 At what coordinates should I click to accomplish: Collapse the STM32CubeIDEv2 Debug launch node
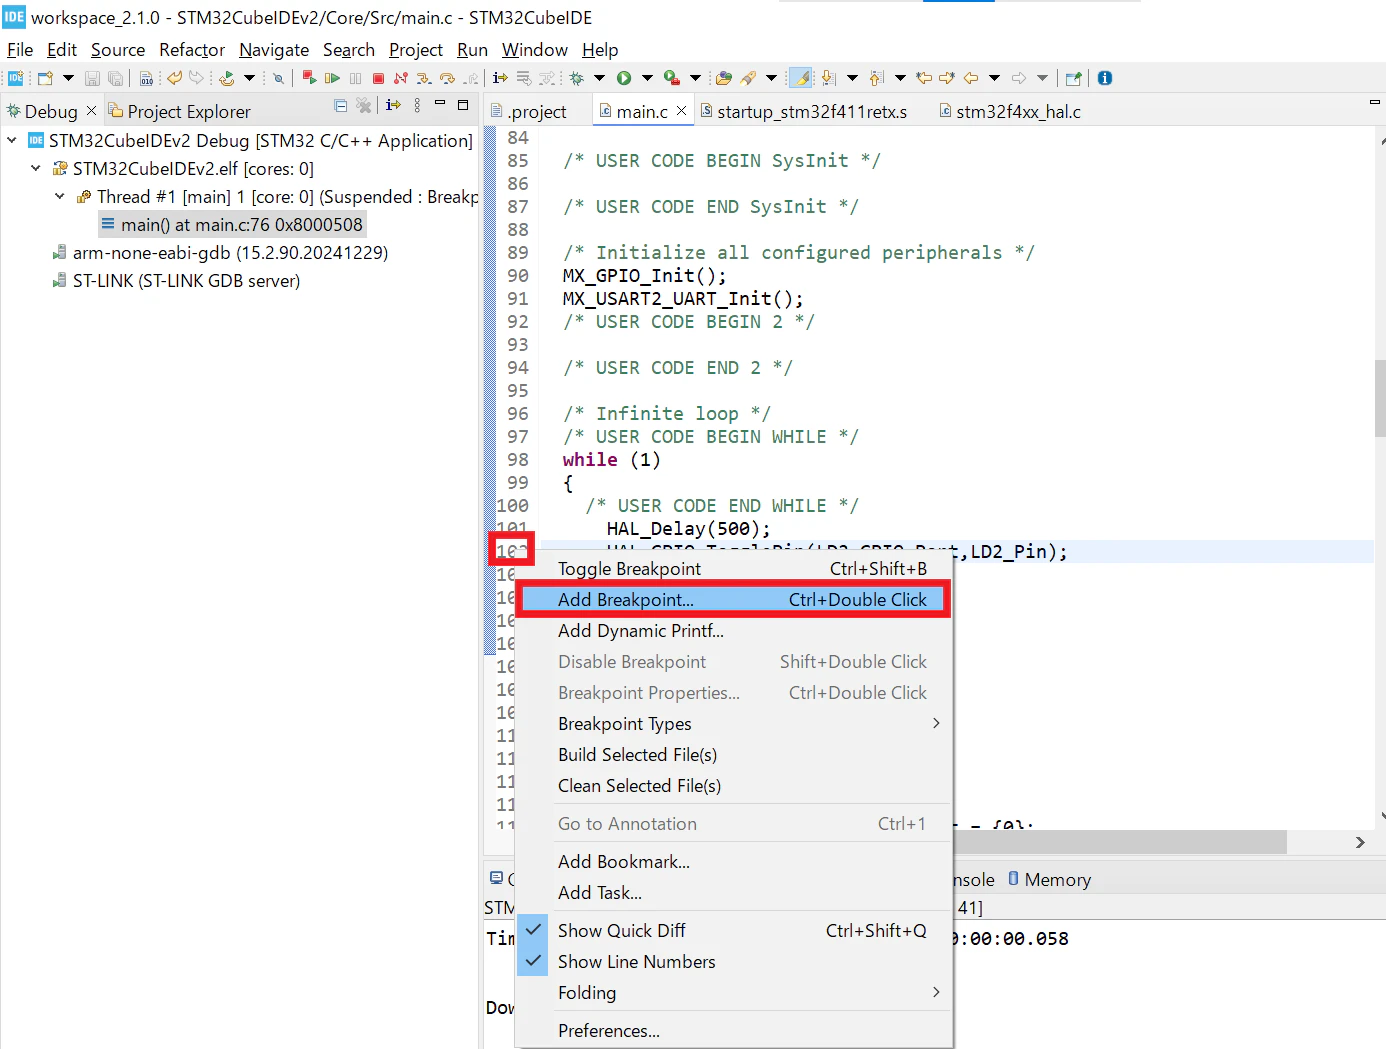12,141
